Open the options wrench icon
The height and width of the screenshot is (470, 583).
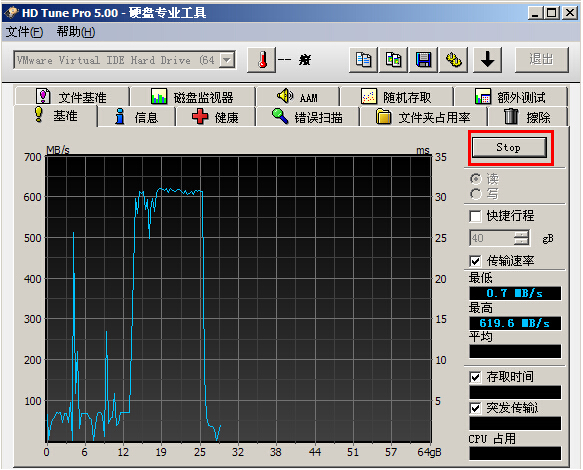454,60
